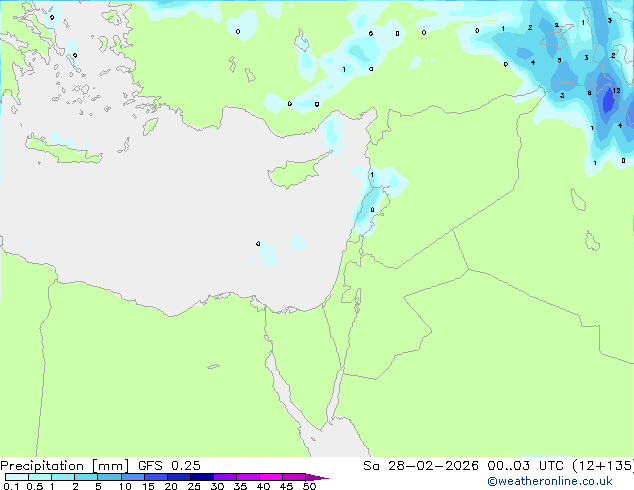Click the above-50 legend arrow tip
This screenshot has width=634, height=490.
[x=317, y=477]
